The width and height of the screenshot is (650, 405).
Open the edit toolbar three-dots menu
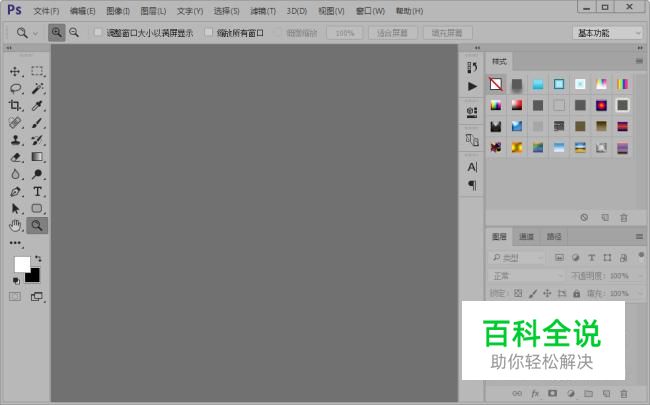[15, 243]
